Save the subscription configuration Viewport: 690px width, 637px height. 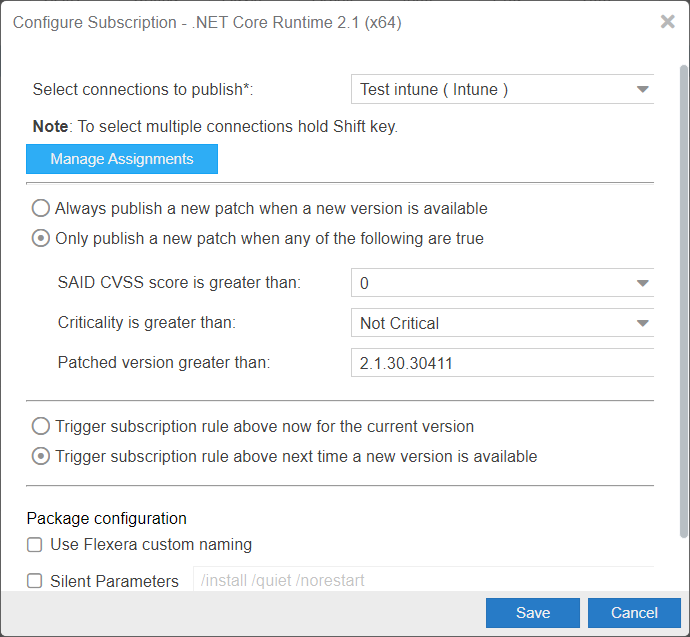click(x=532, y=613)
